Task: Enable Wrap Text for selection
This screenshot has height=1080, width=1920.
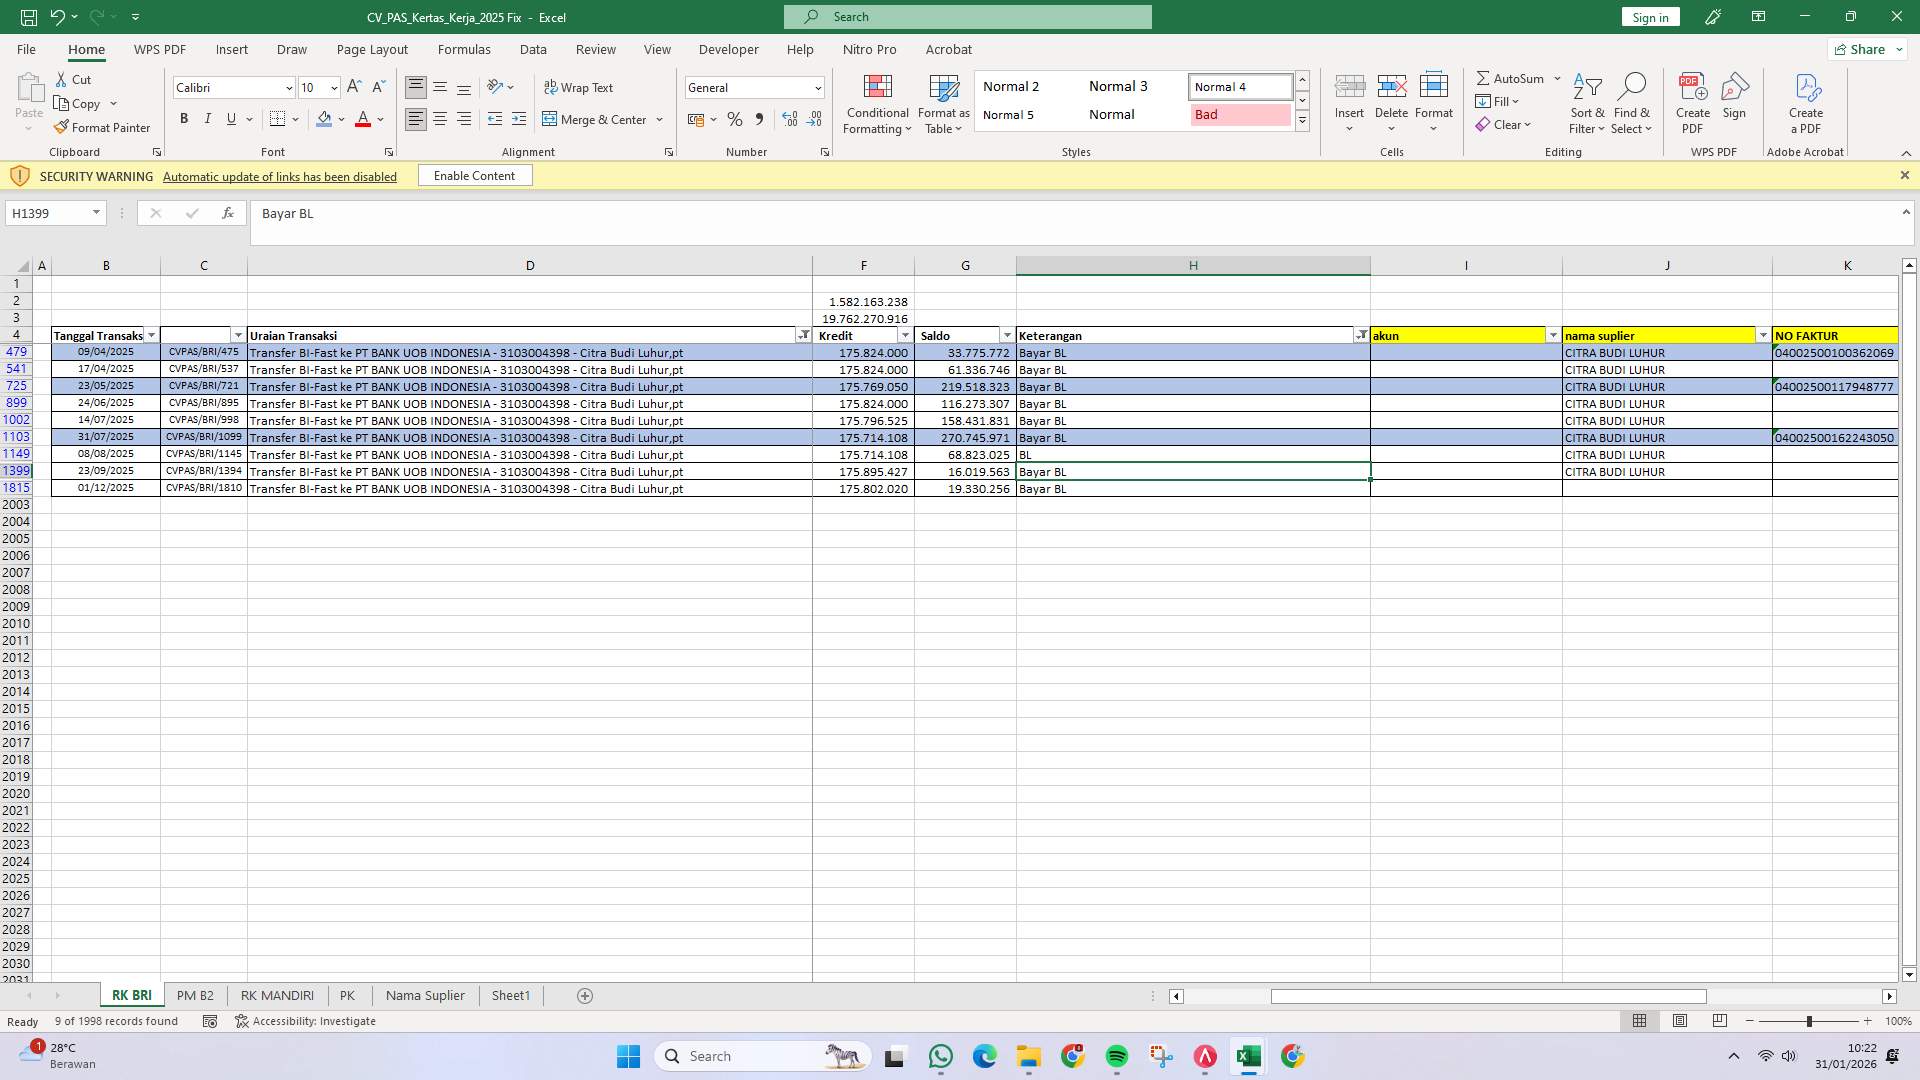Action: [579, 87]
